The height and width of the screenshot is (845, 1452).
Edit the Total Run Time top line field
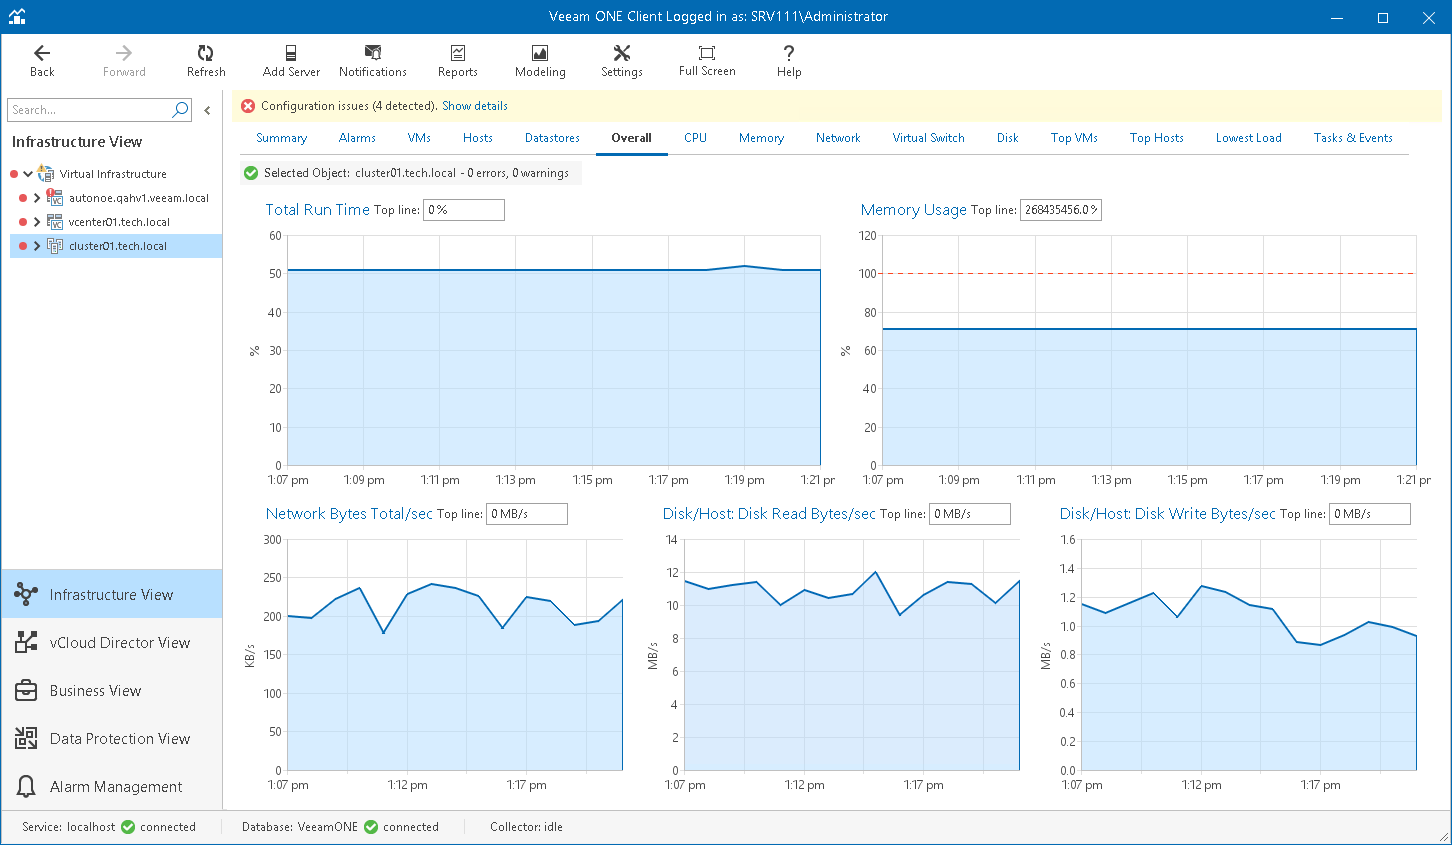(464, 210)
